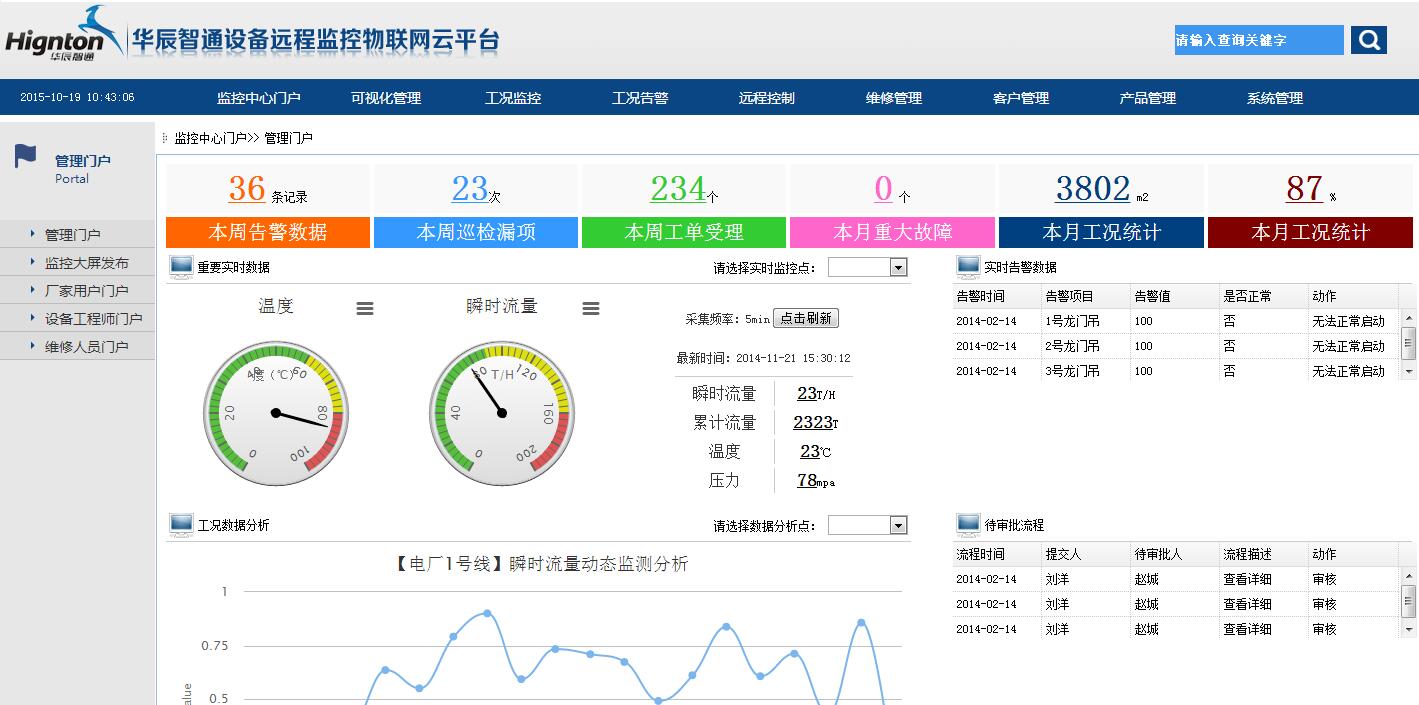Click 审核 in the first approval row
Image resolution: width=1419 pixels, height=705 pixels.
(1324, 578)
